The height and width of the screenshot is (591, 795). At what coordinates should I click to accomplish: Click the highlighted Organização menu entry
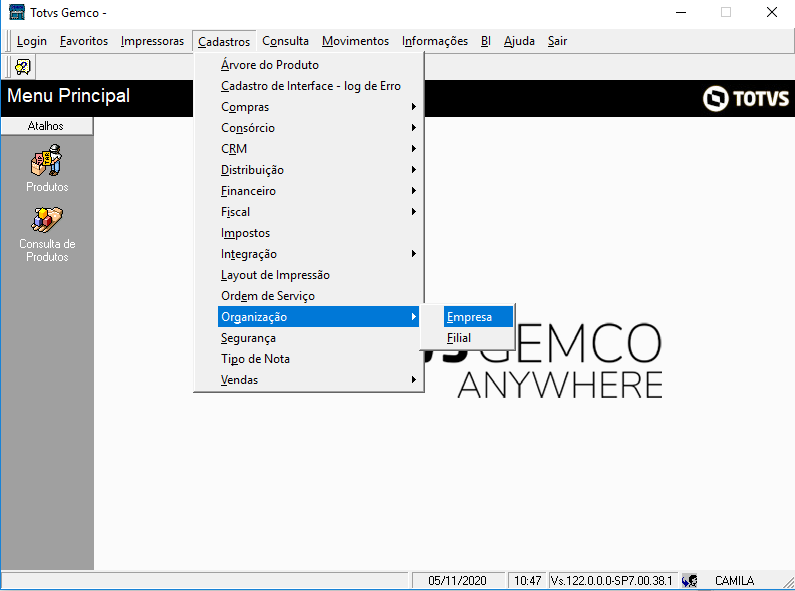click(319, 317)
